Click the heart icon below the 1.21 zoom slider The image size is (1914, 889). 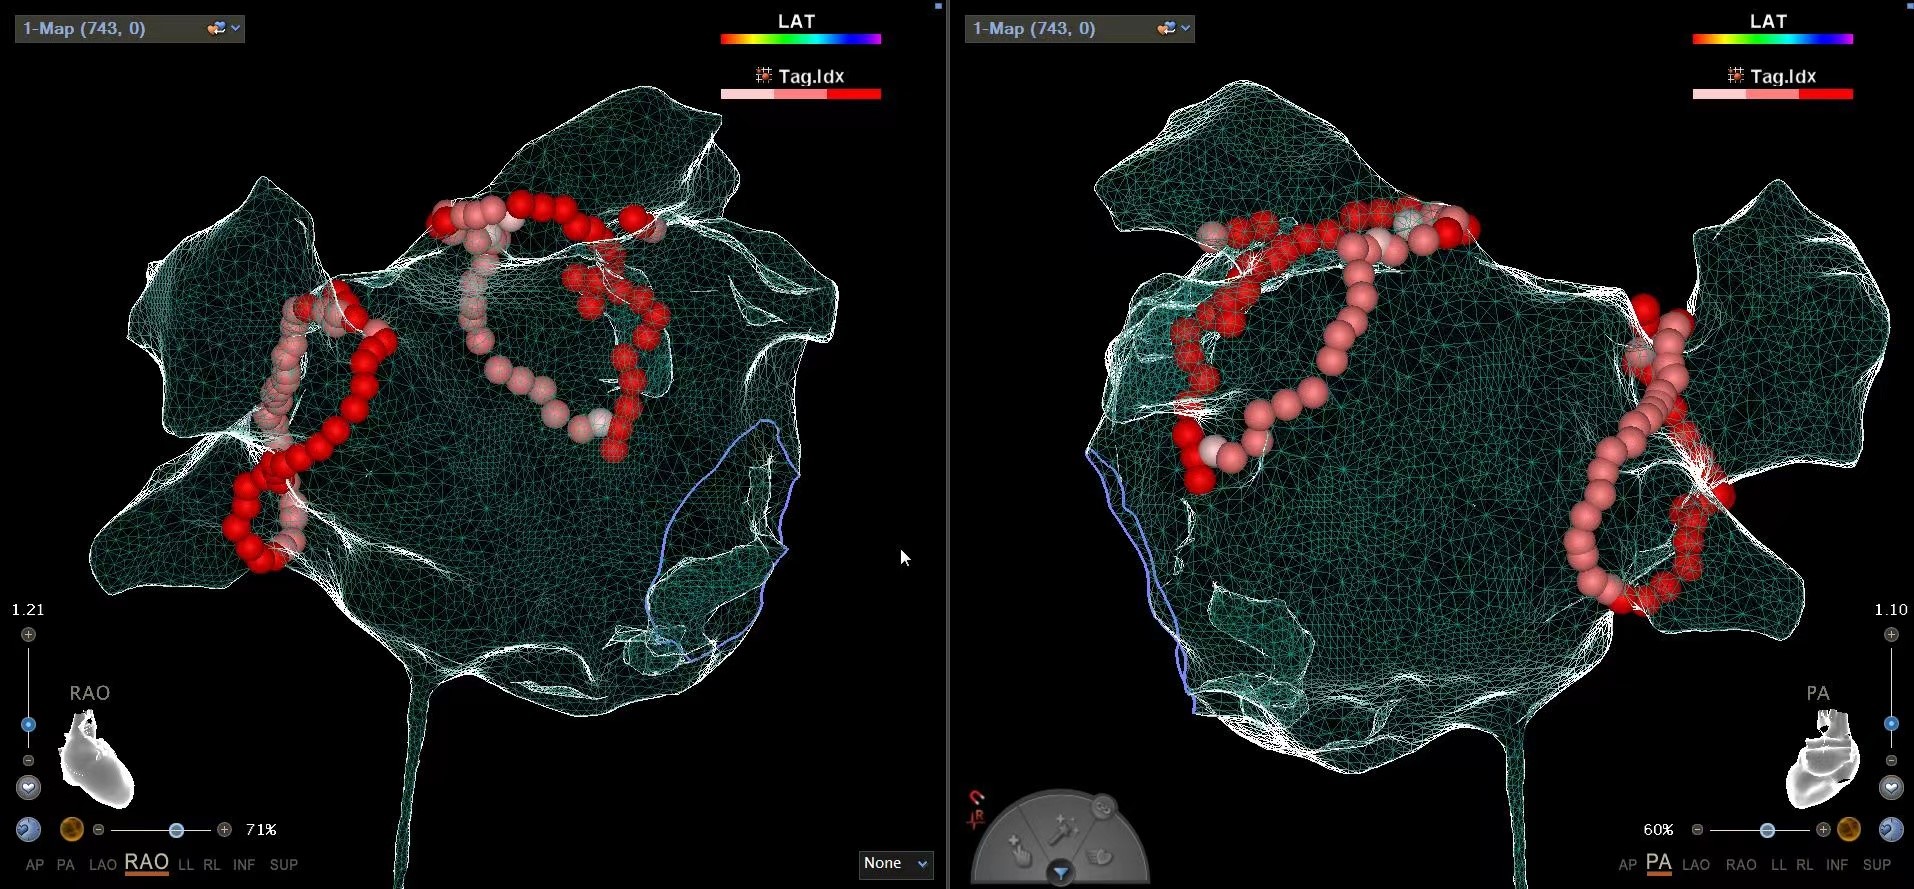pos(28,788)
